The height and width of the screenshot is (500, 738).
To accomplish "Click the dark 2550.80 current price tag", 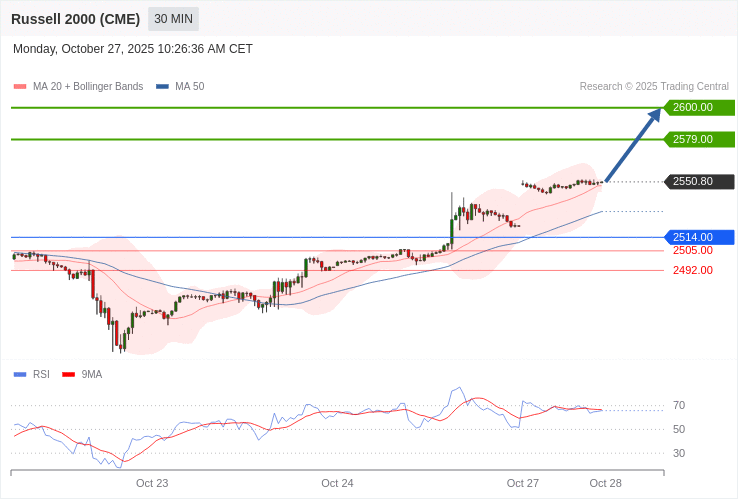I will pyautogui.click(x=699, y=182).
